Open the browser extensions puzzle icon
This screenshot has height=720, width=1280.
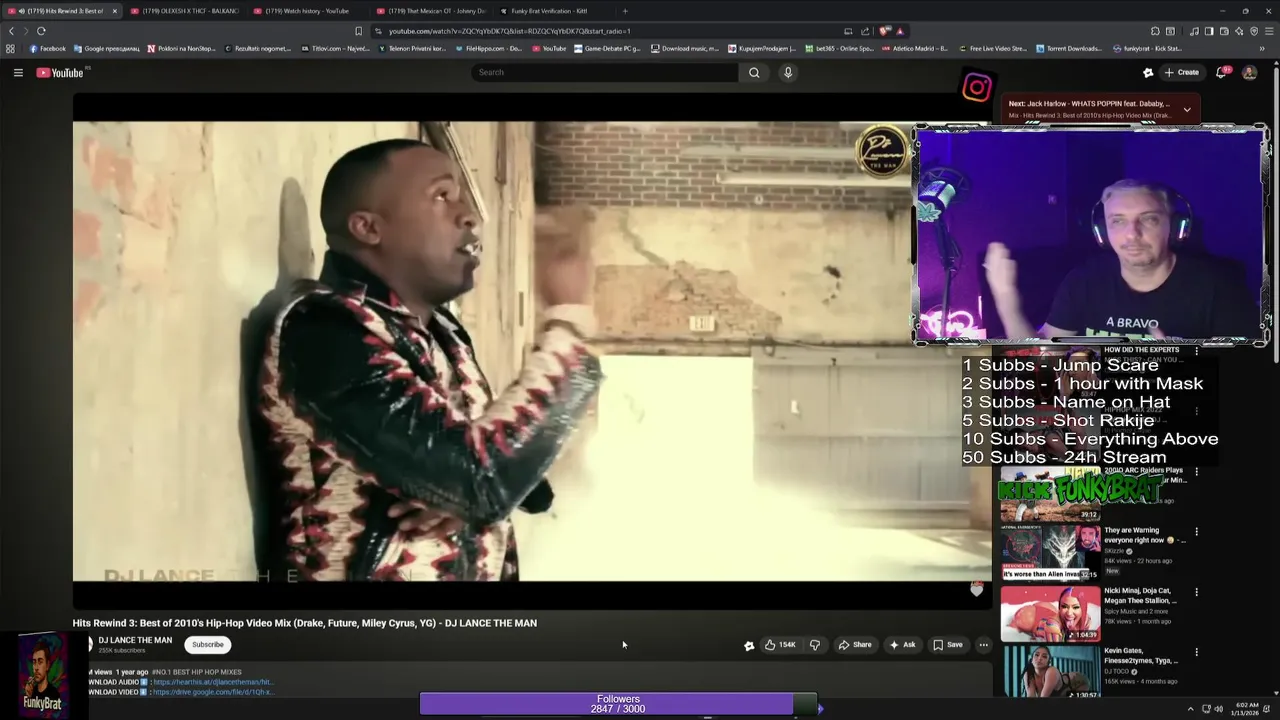coord(1155,31)
